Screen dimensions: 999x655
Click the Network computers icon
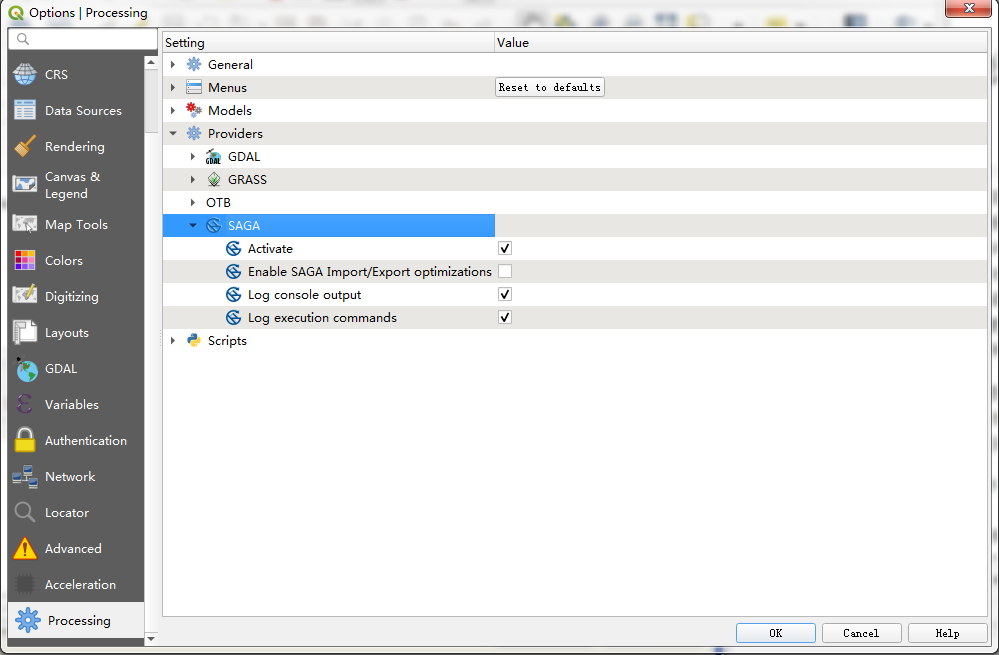pyautogui.click(x=25, y=477)
